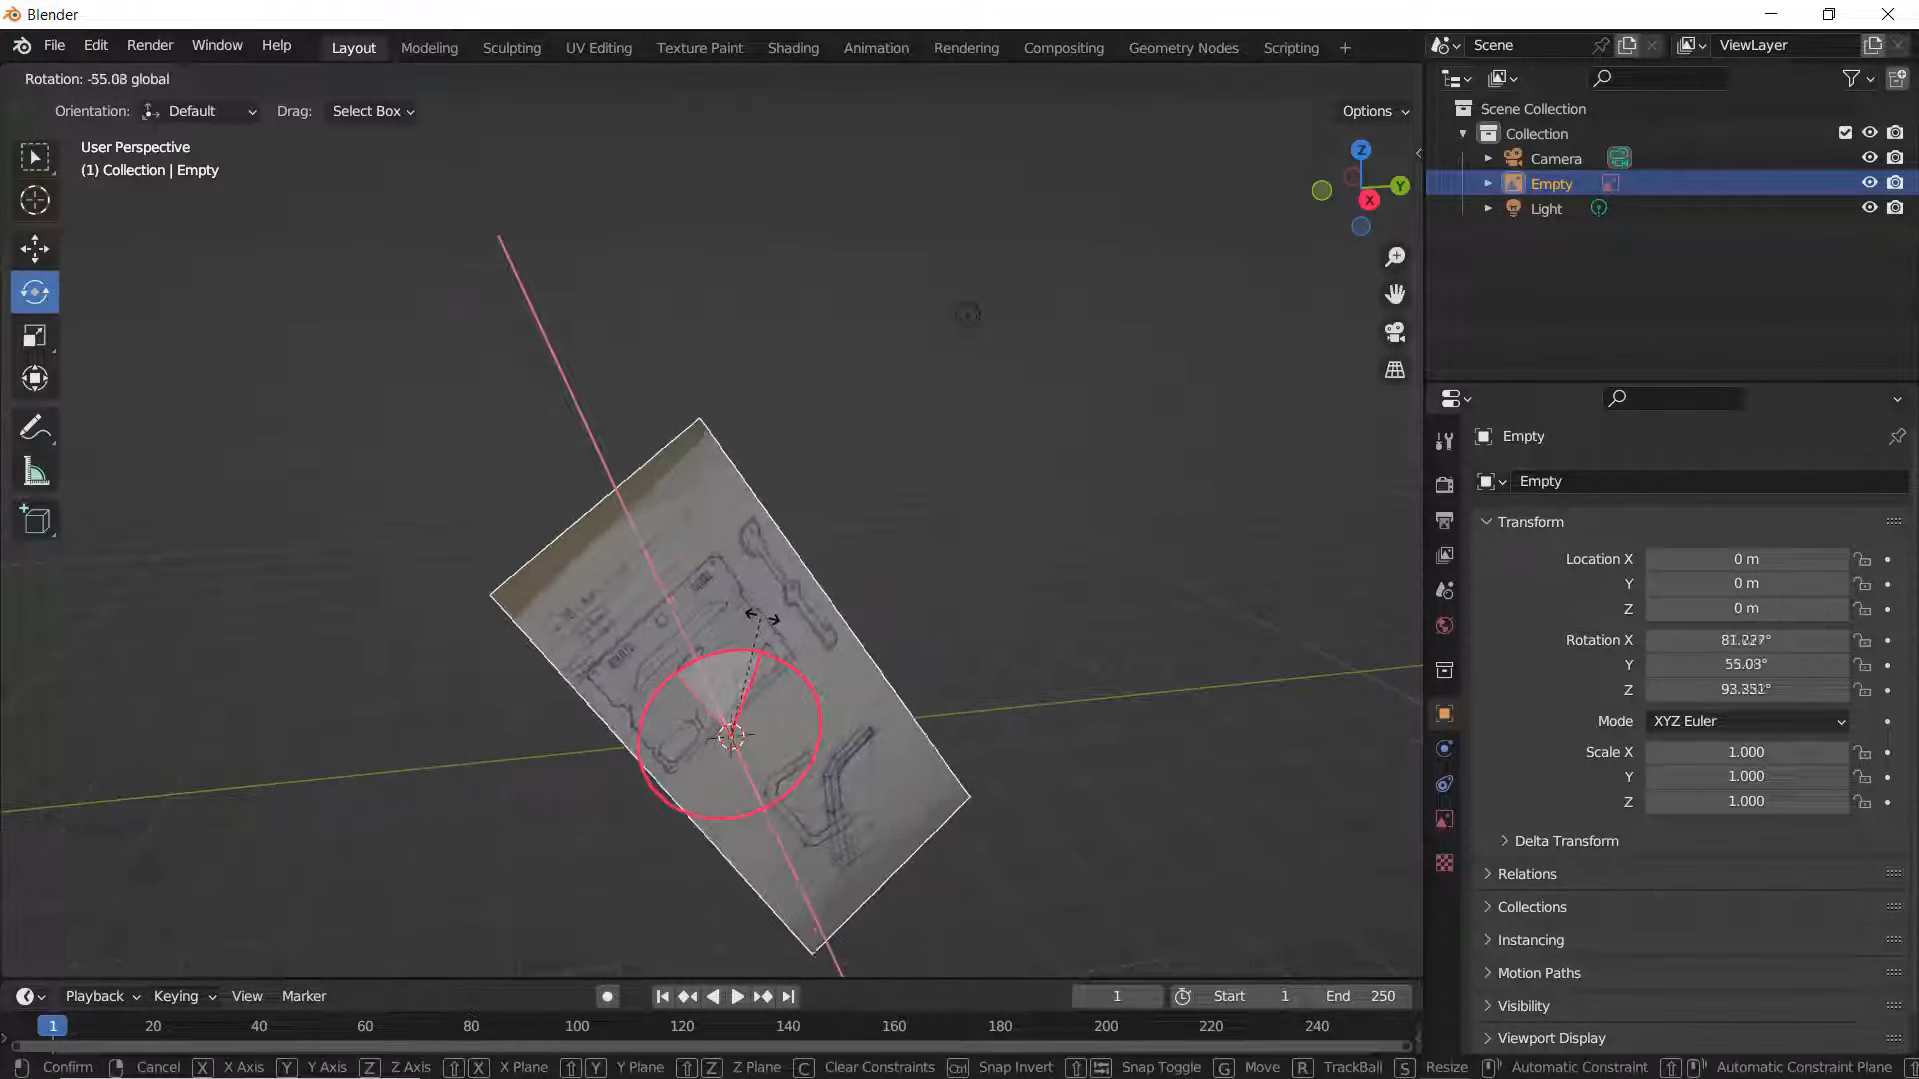The height and width of the screenshot is (1079, 1919).
Task: Expand the Delta Transform section
Action: (1566, 841)
